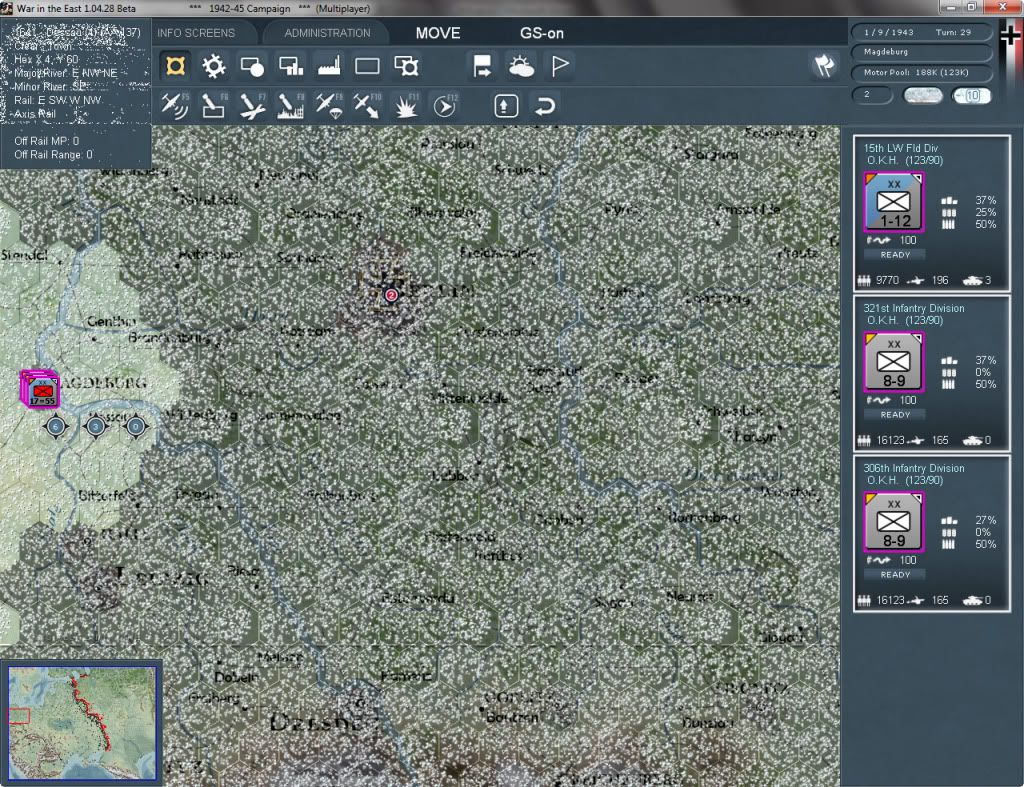
Task: Select the 321st Infantry Division counter
Action: pos(893,362)
